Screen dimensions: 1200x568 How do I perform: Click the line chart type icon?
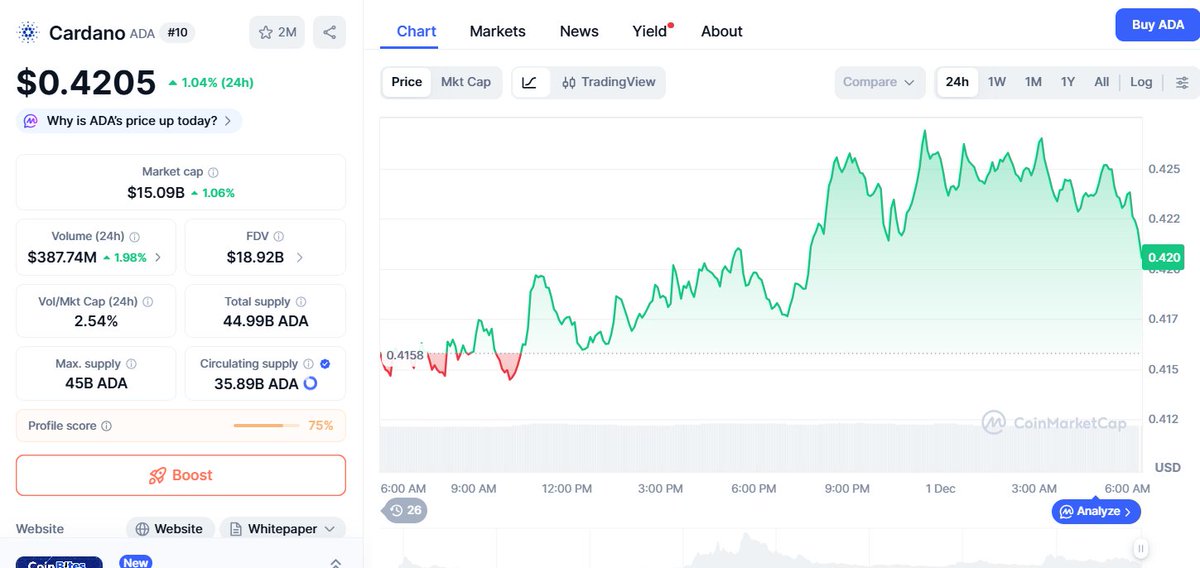click(x=530, y=82)
